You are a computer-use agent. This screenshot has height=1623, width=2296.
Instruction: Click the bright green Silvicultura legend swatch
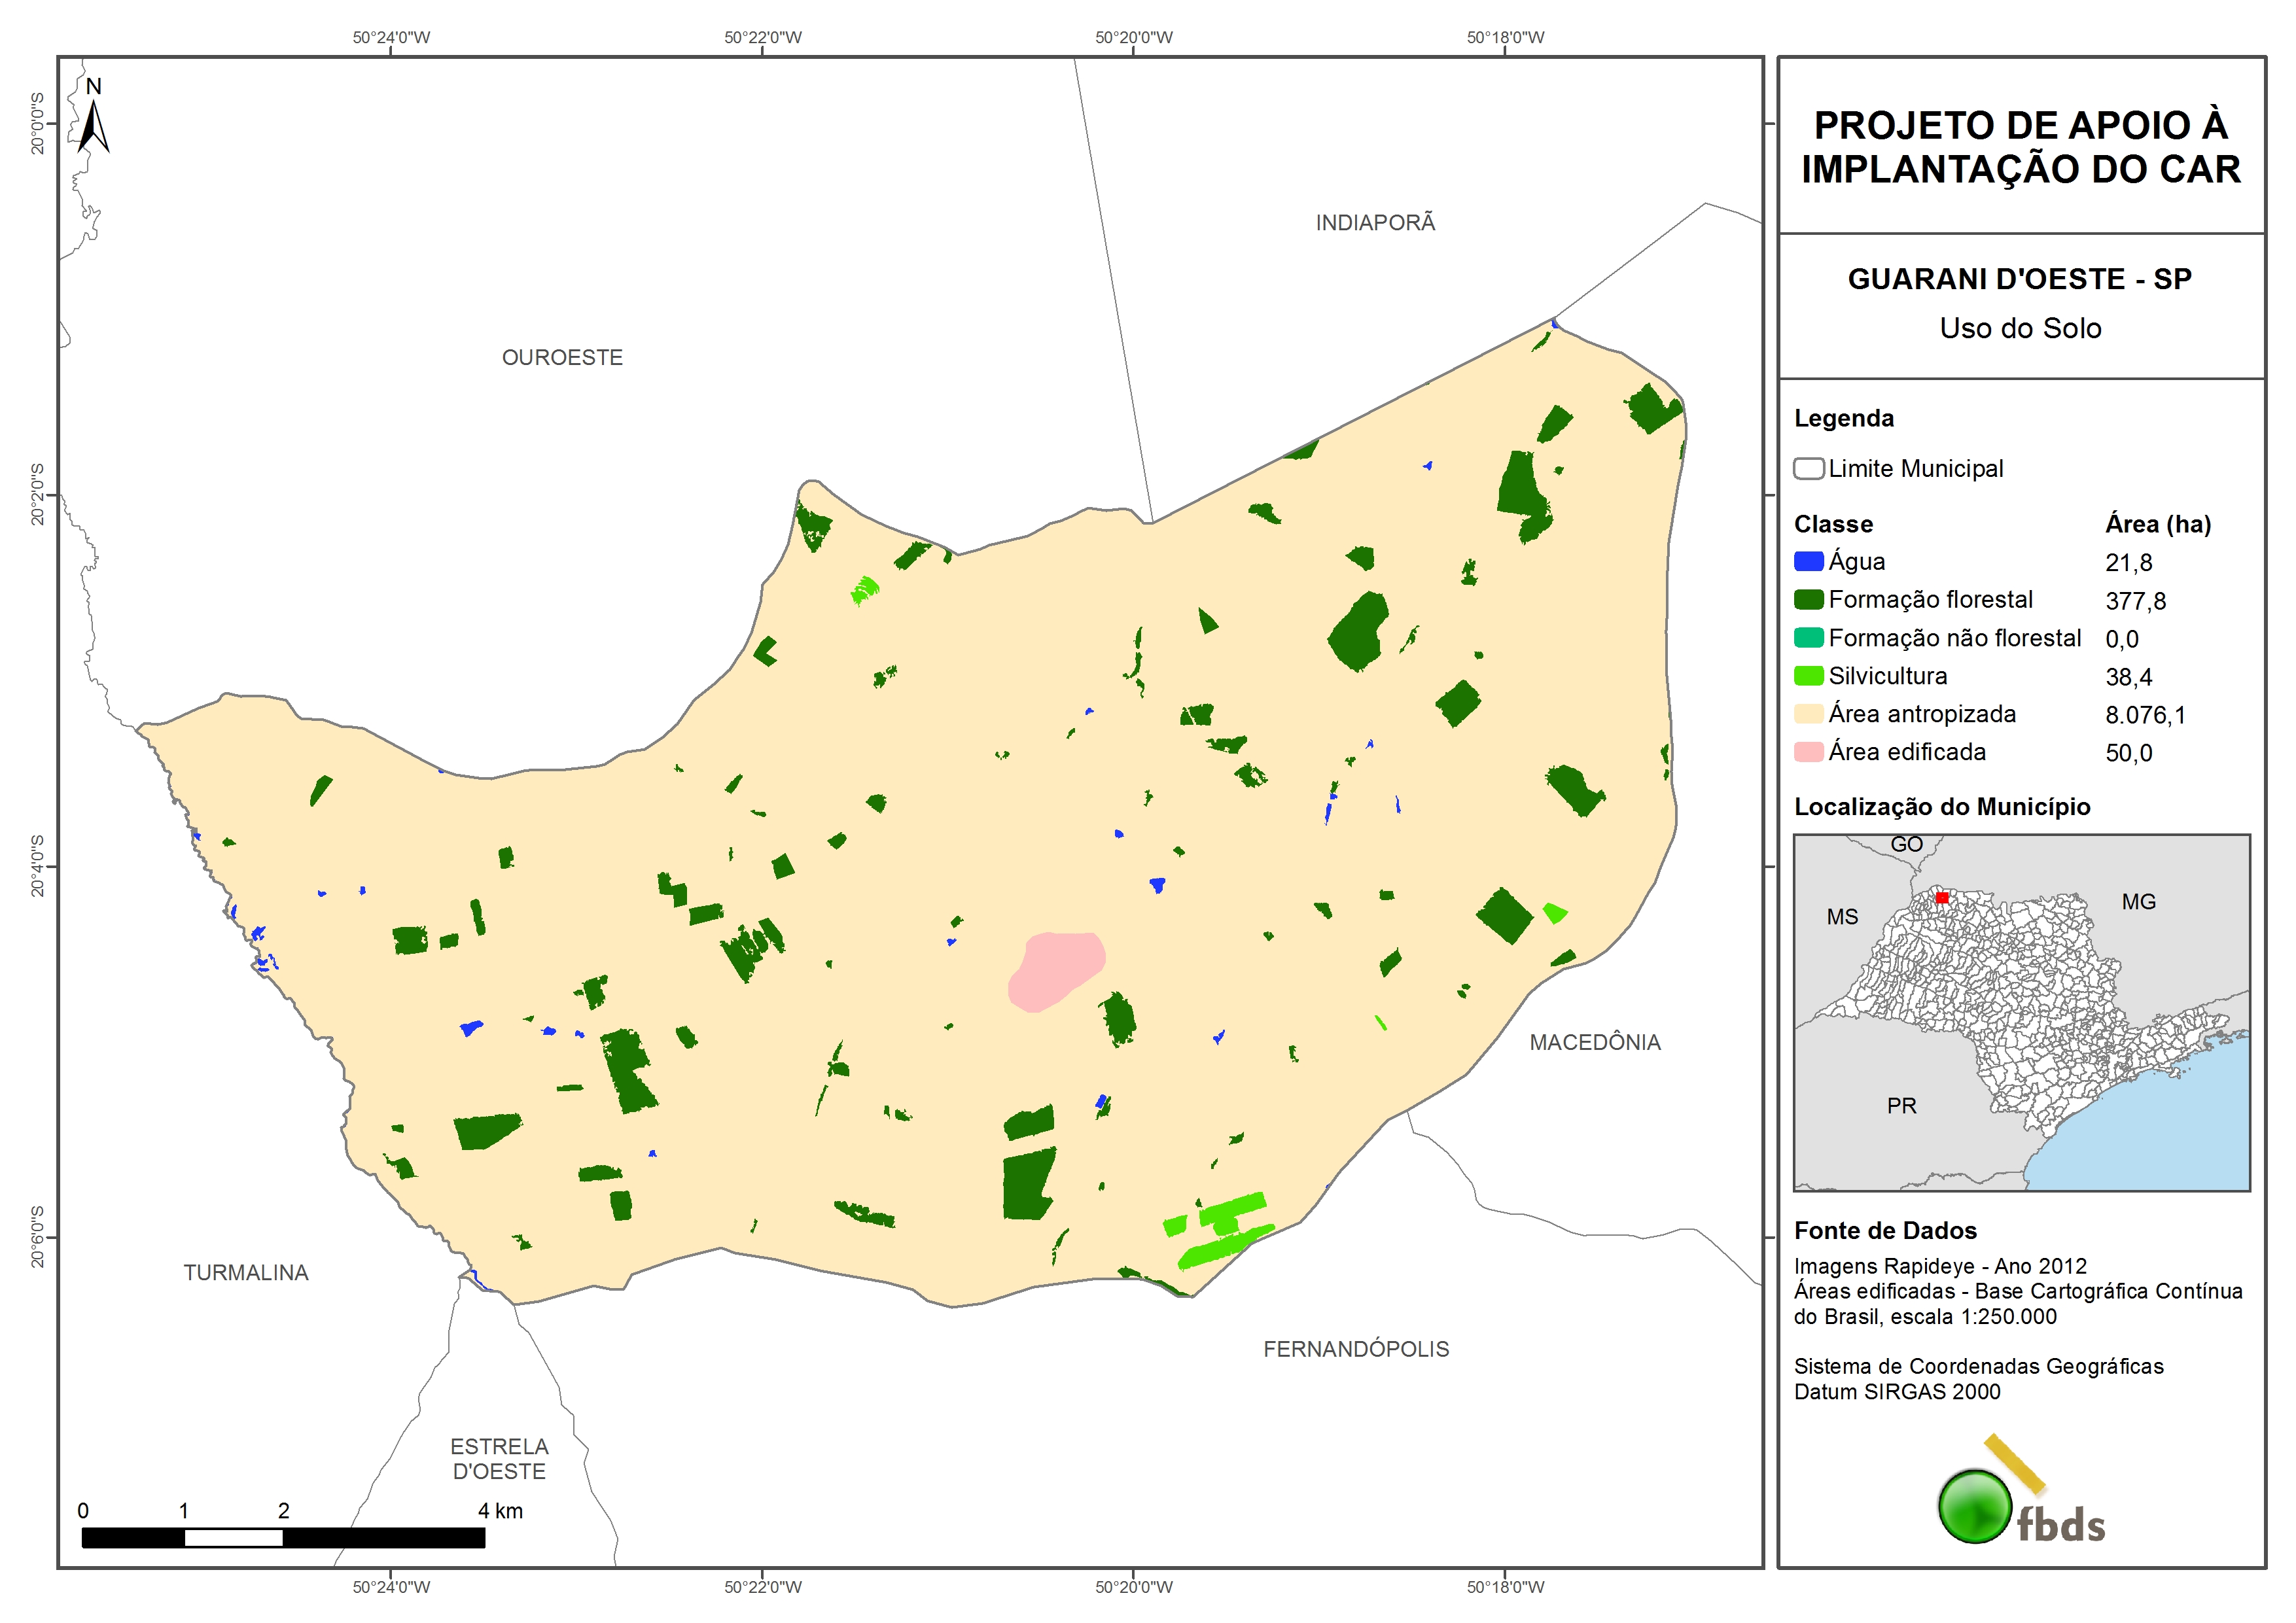click(1808, 675)
